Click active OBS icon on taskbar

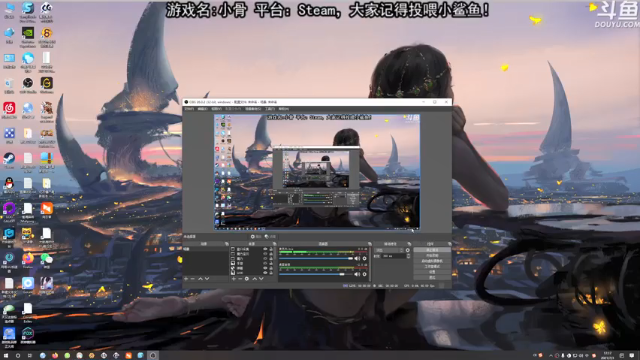[153, 356]
